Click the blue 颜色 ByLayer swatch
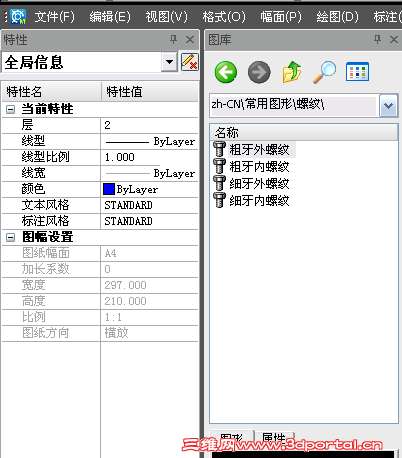 click(109, 189)
